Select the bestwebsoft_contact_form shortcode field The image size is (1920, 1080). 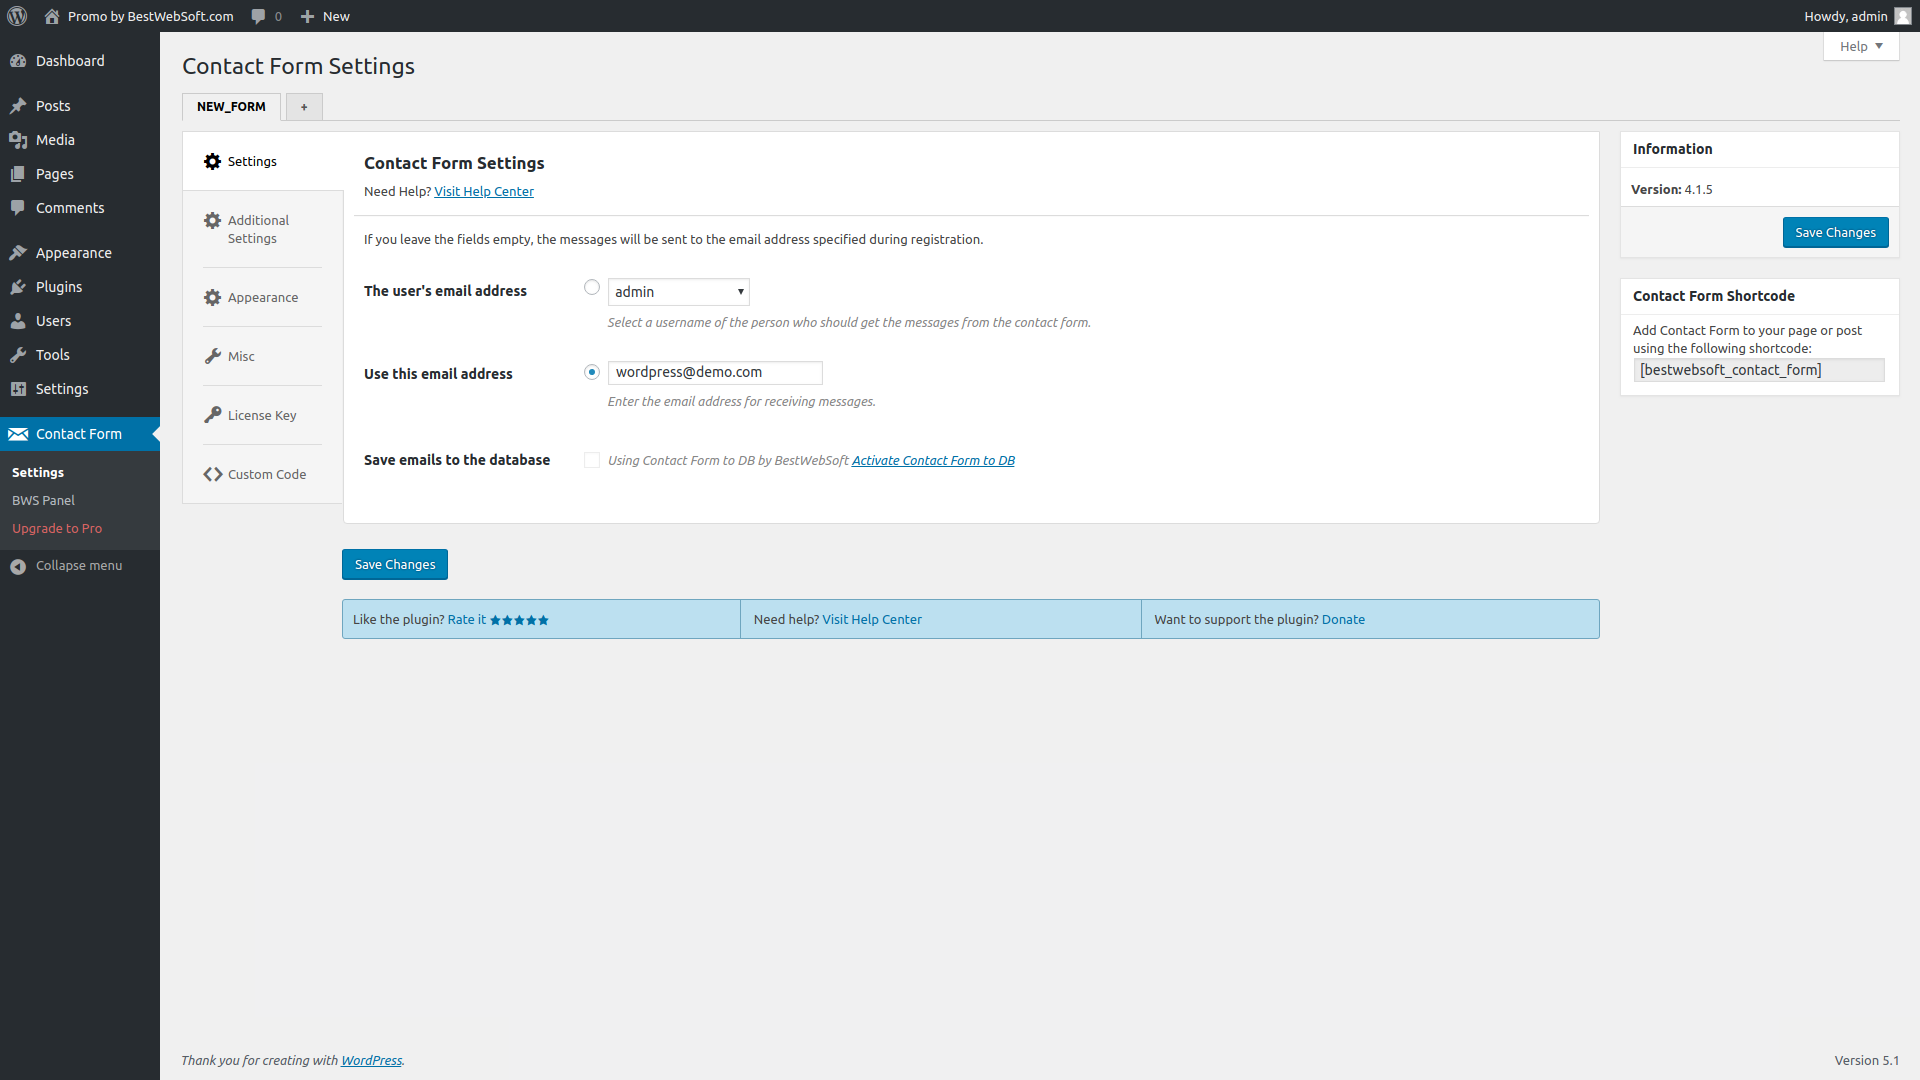[x=1759, y=370]
